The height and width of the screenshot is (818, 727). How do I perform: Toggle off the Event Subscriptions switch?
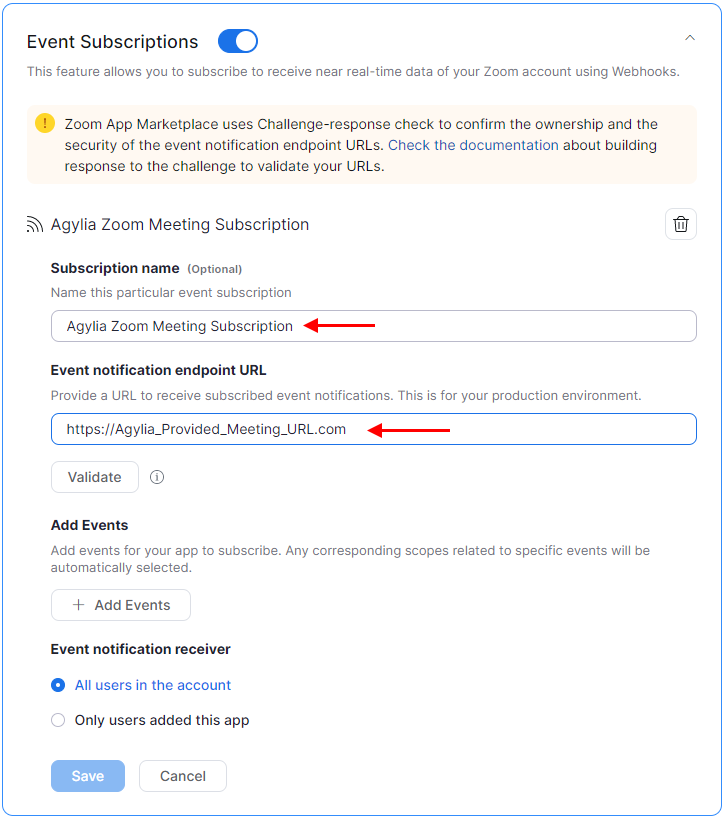(238, 41)
